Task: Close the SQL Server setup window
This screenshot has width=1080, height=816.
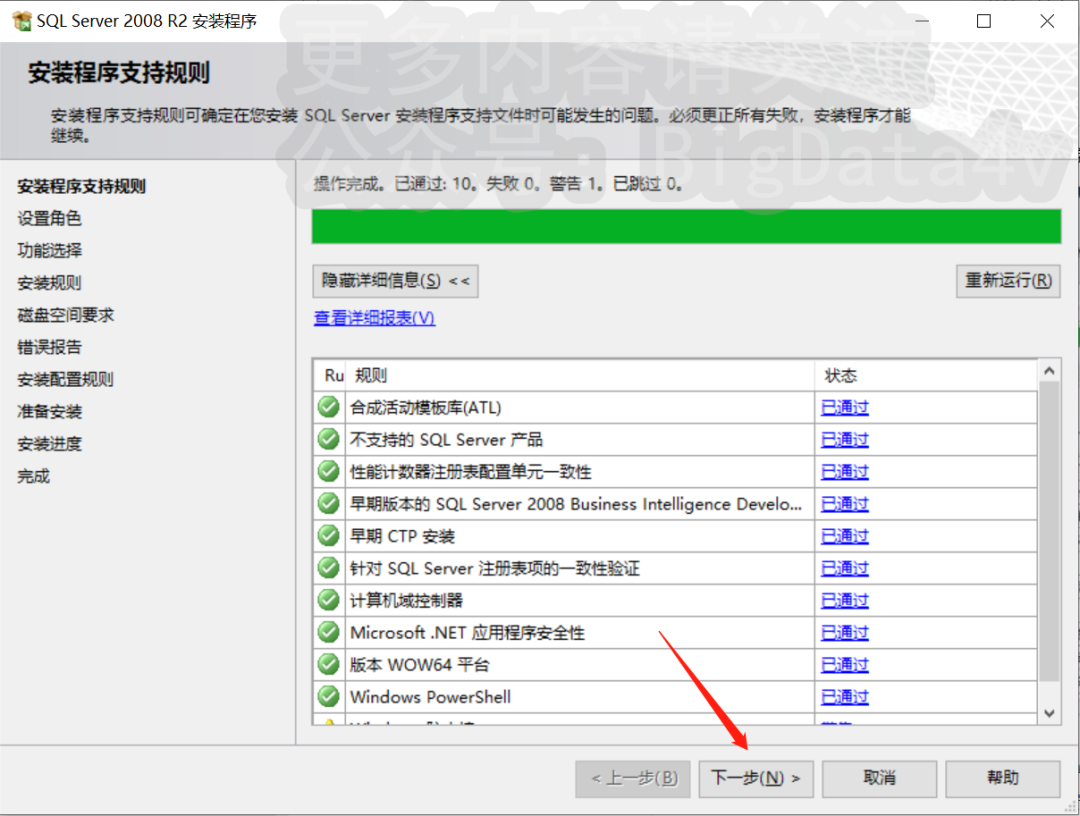Action: click(1047, 21)
